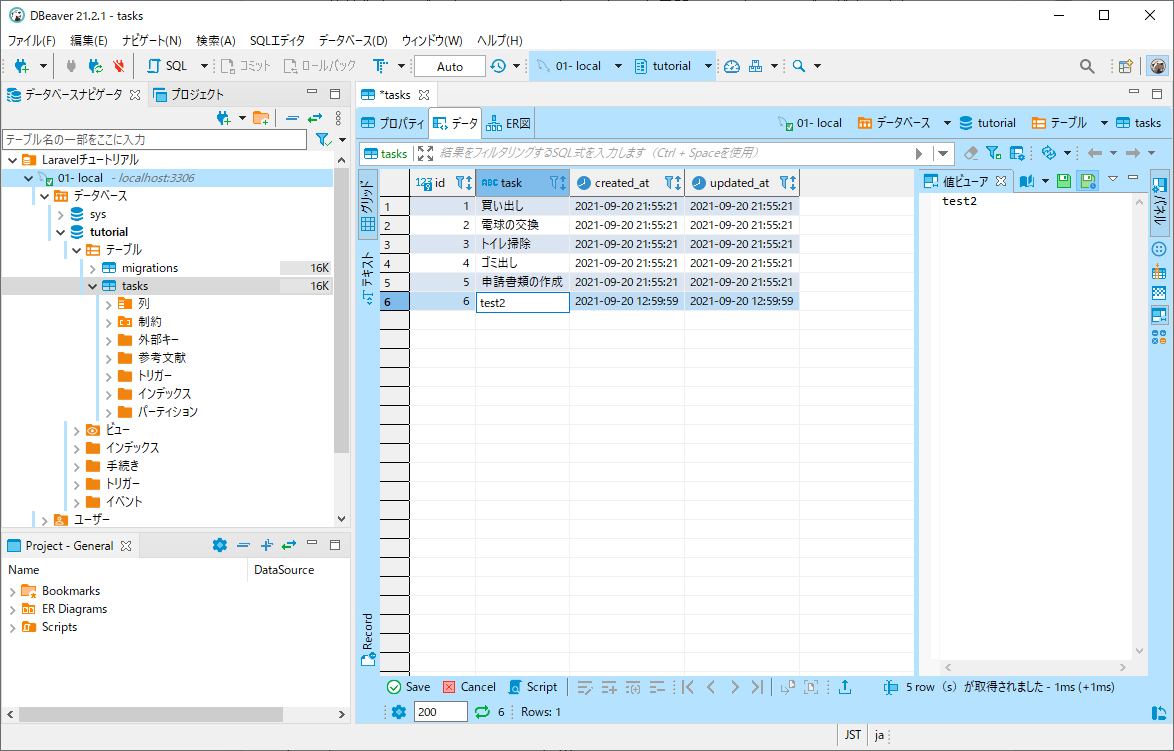
Task: Select the 申請書類の作成 cell
Action: 523,282
